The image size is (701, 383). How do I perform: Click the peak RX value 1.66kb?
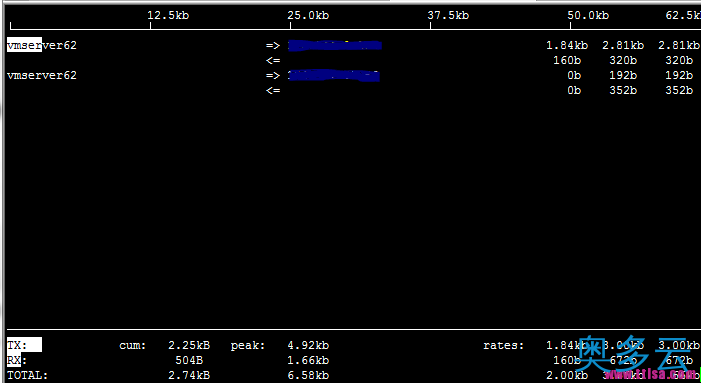click(x=308, y=360)
